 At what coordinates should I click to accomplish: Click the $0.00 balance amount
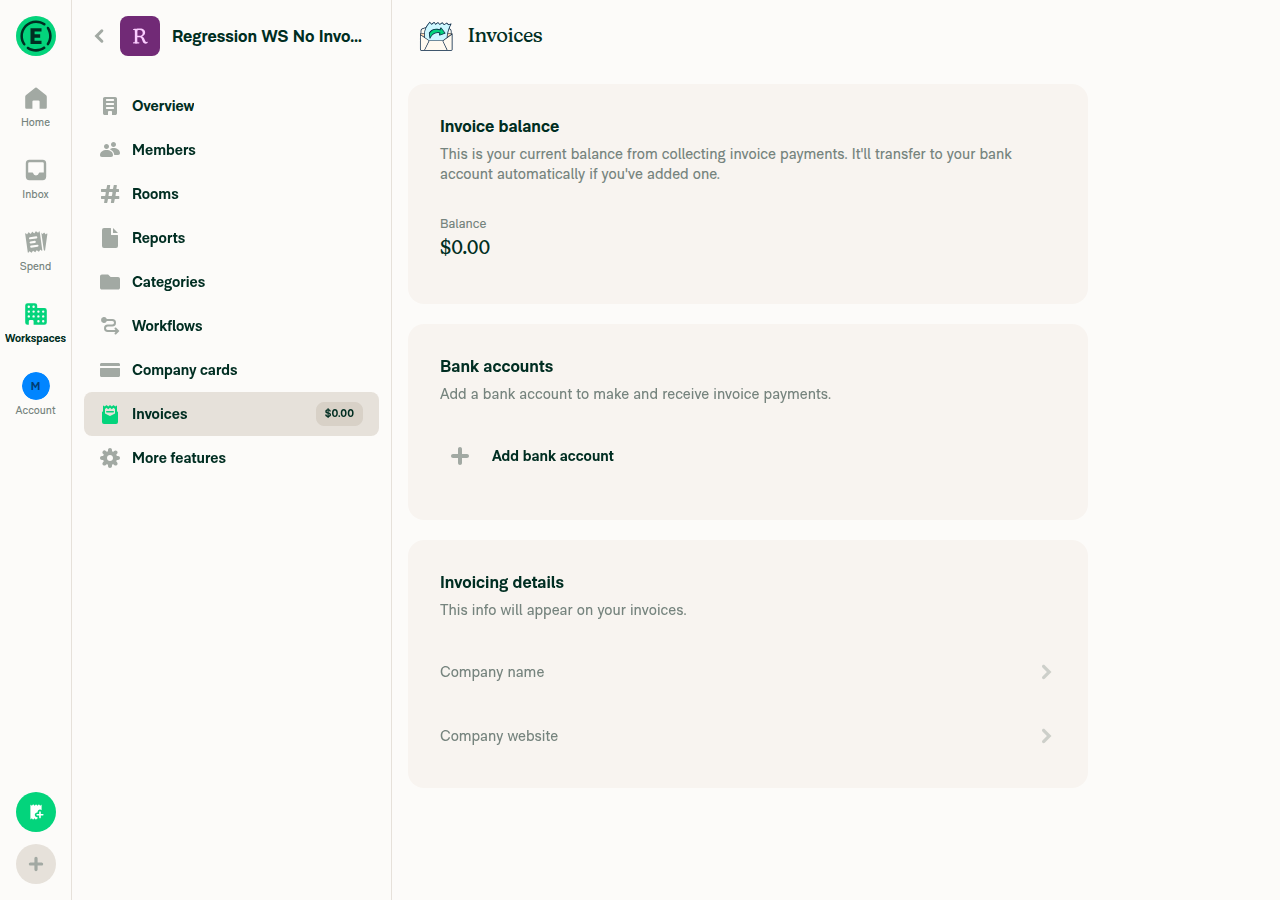pyautogui.click(x=465, y=247)
